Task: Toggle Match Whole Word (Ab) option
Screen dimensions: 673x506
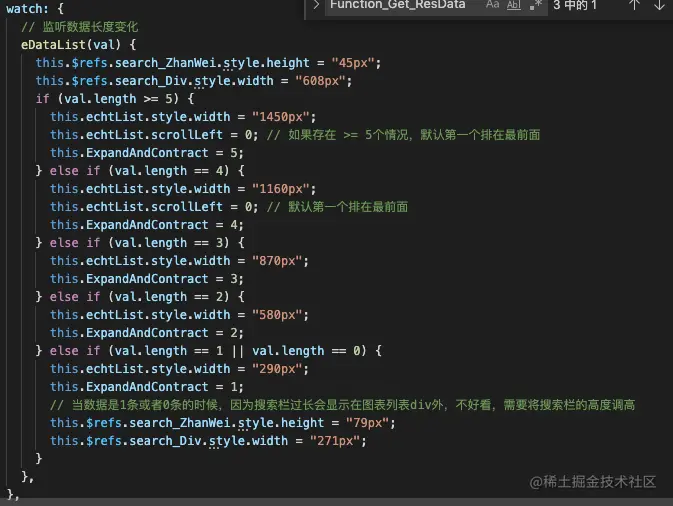Action: click(514, 5)
